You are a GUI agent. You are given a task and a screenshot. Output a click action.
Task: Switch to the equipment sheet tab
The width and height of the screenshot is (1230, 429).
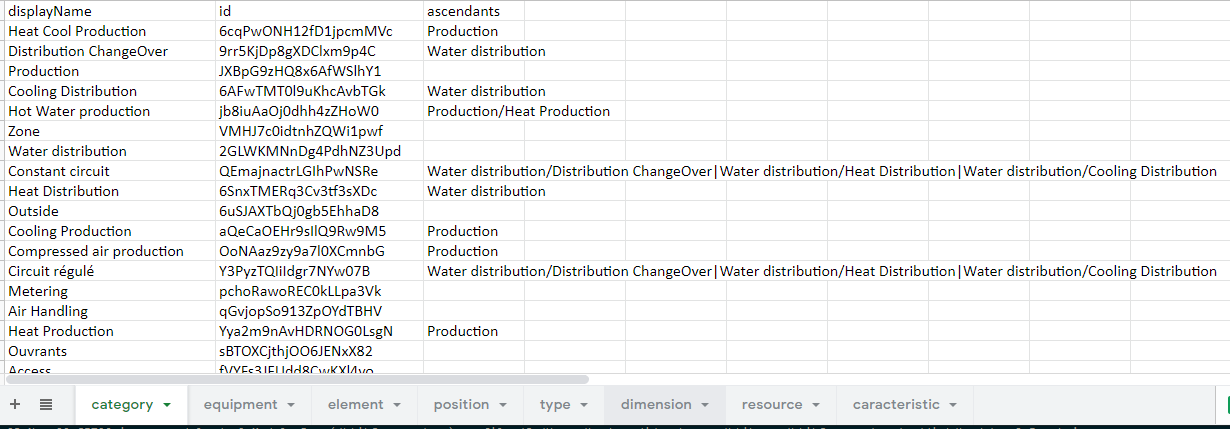point(240,405)
